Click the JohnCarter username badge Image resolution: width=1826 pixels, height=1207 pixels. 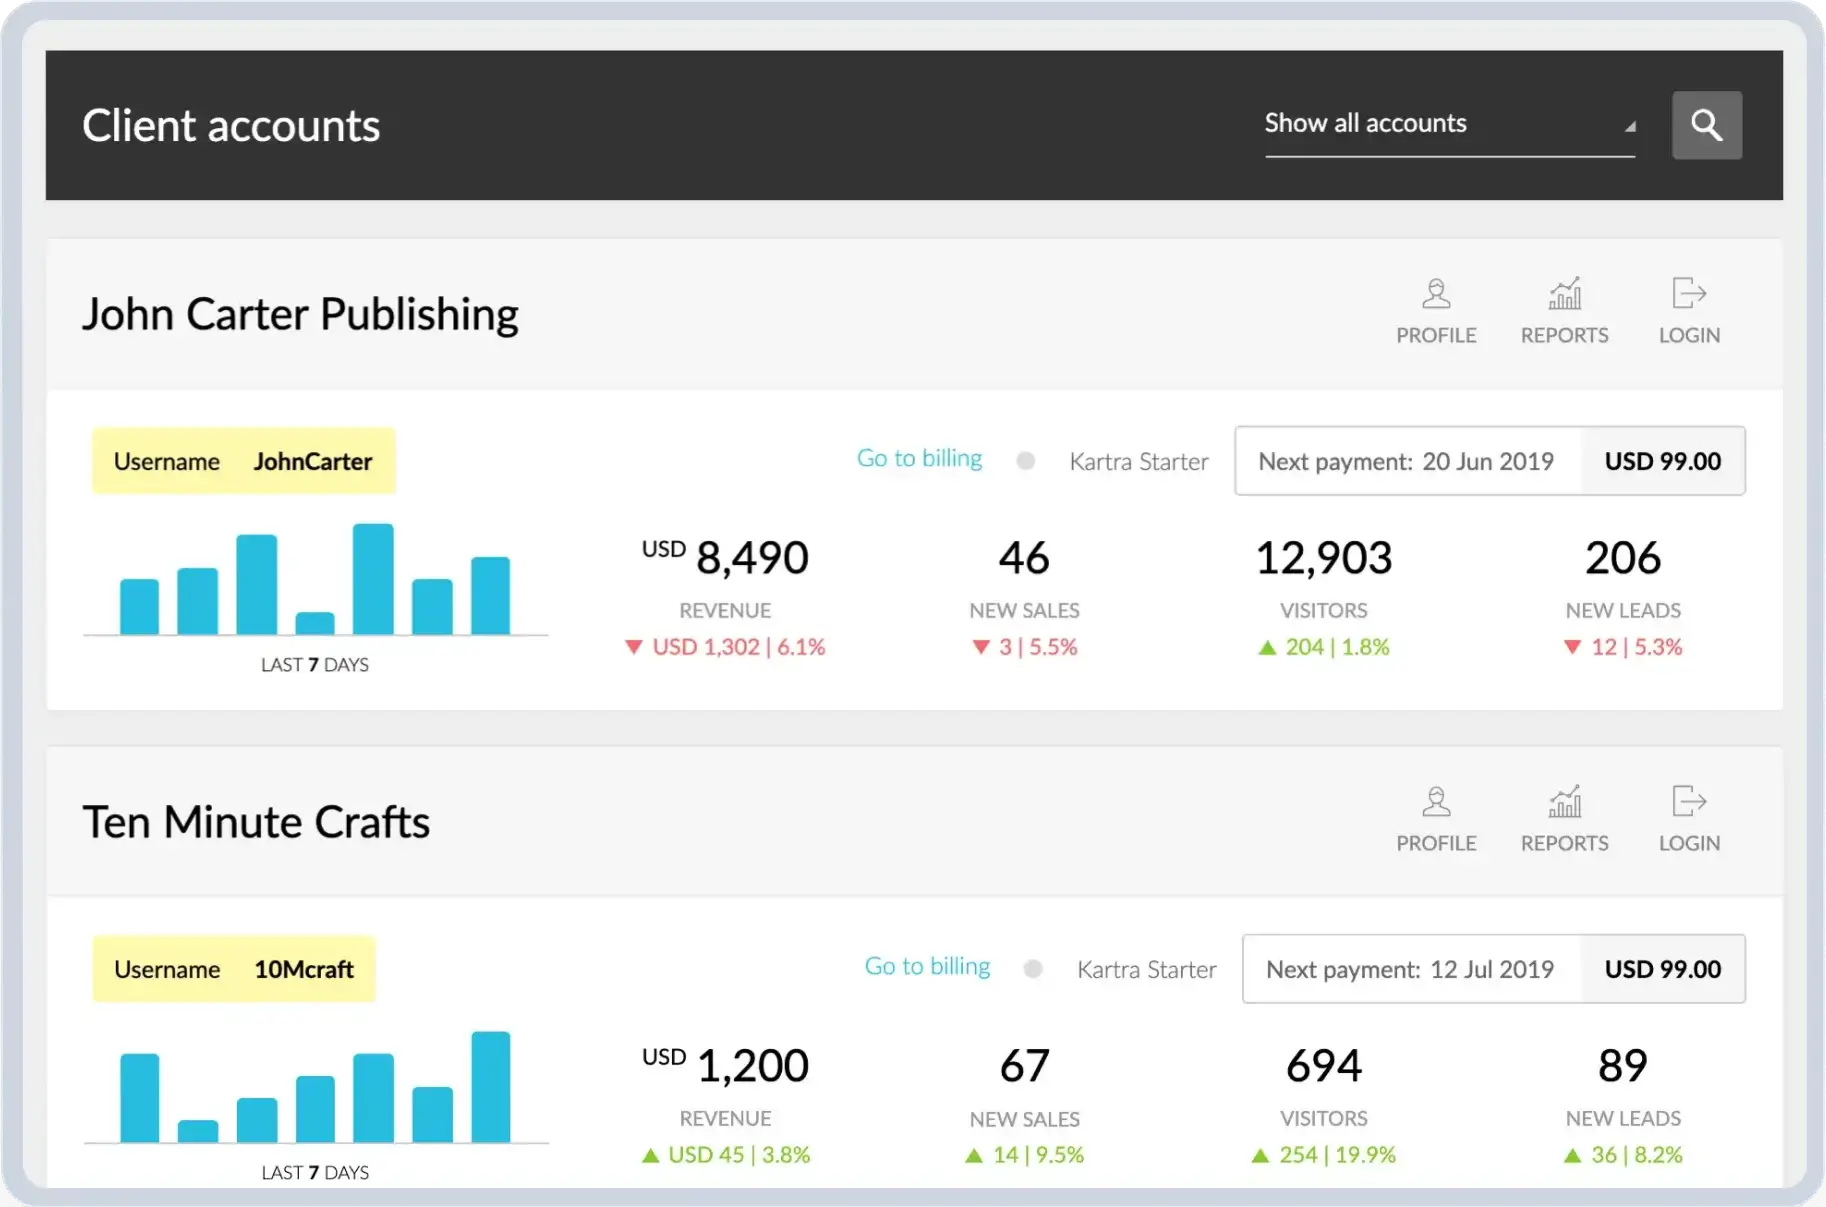[x=243, y=461]
